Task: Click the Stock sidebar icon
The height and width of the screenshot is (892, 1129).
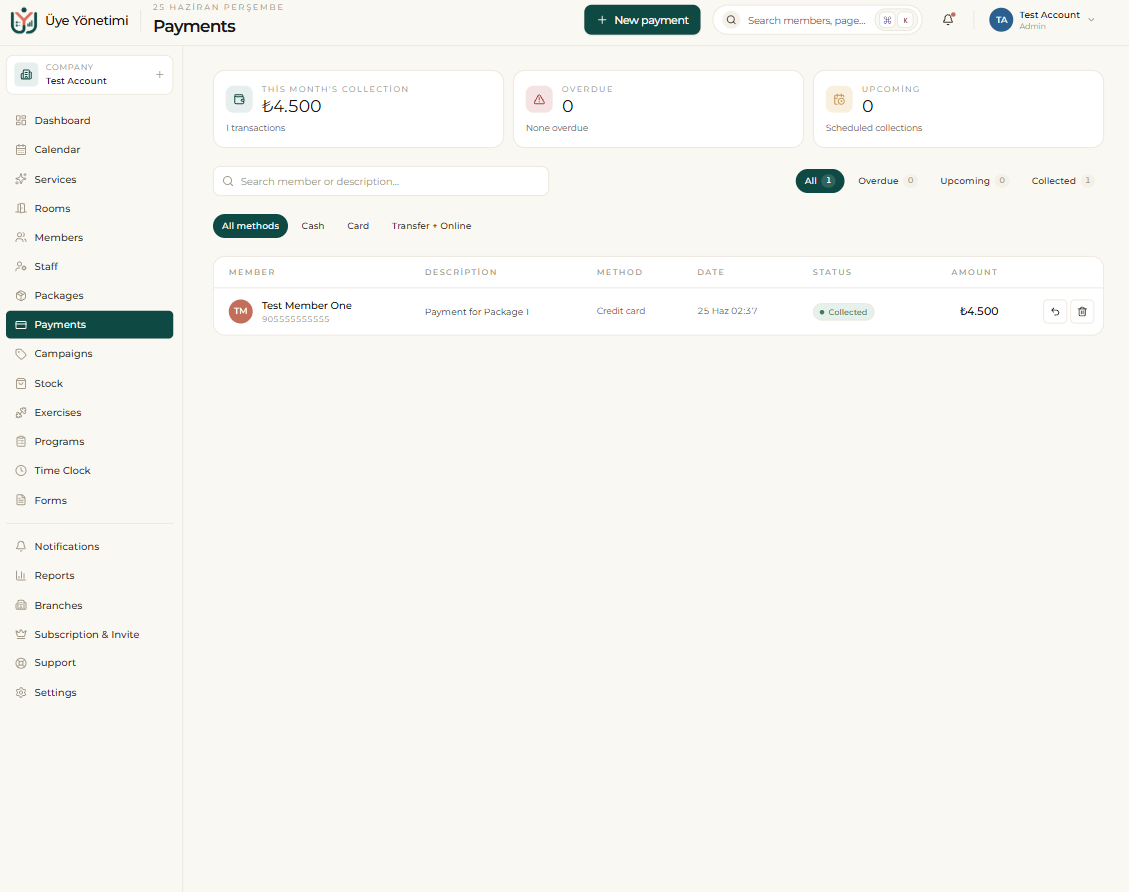Action: click(21, 384)
